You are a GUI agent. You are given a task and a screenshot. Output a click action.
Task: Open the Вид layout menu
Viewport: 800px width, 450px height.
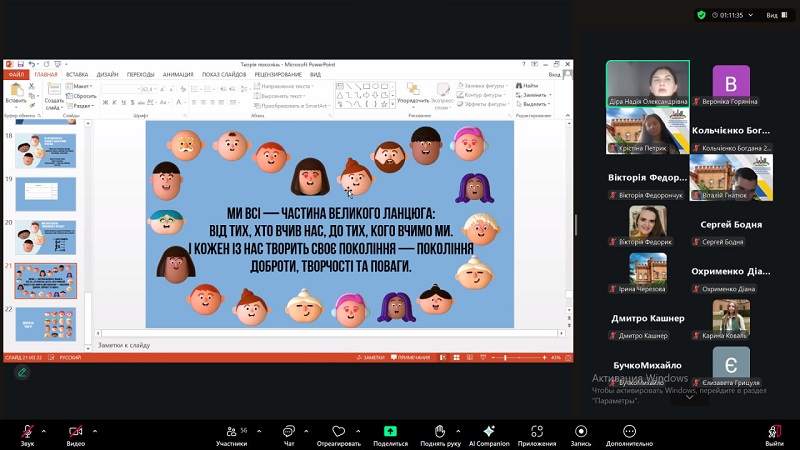click(x=776, y=15)
